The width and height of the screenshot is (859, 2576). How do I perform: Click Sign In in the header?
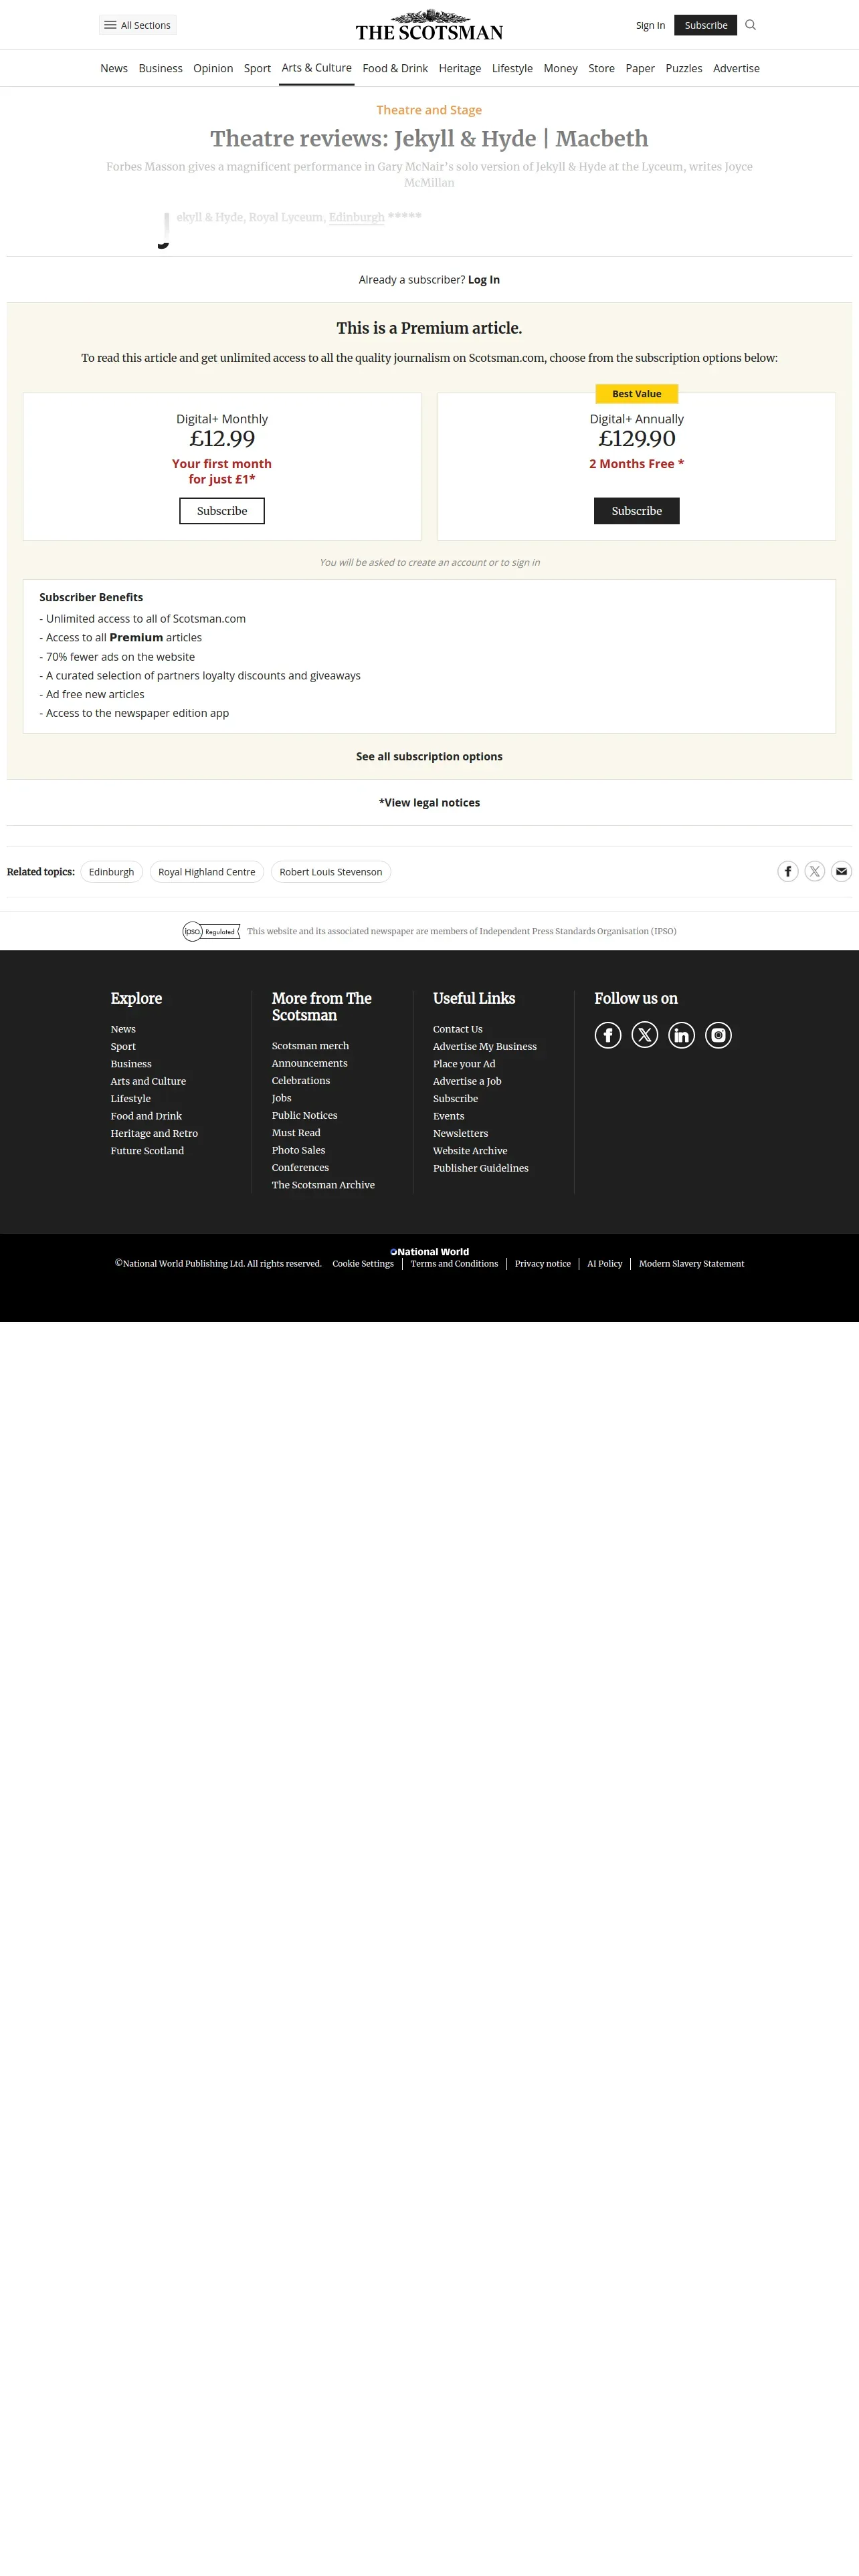click(x=650, y=25)
